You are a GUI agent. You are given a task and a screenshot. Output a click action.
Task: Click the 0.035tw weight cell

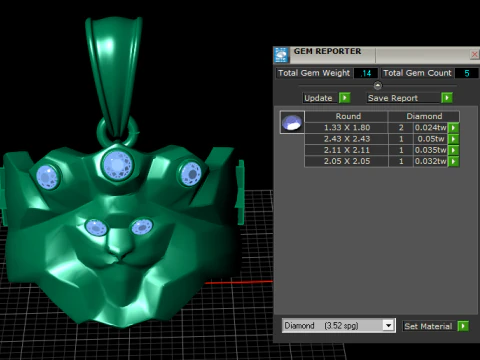(x=430, y=150)
